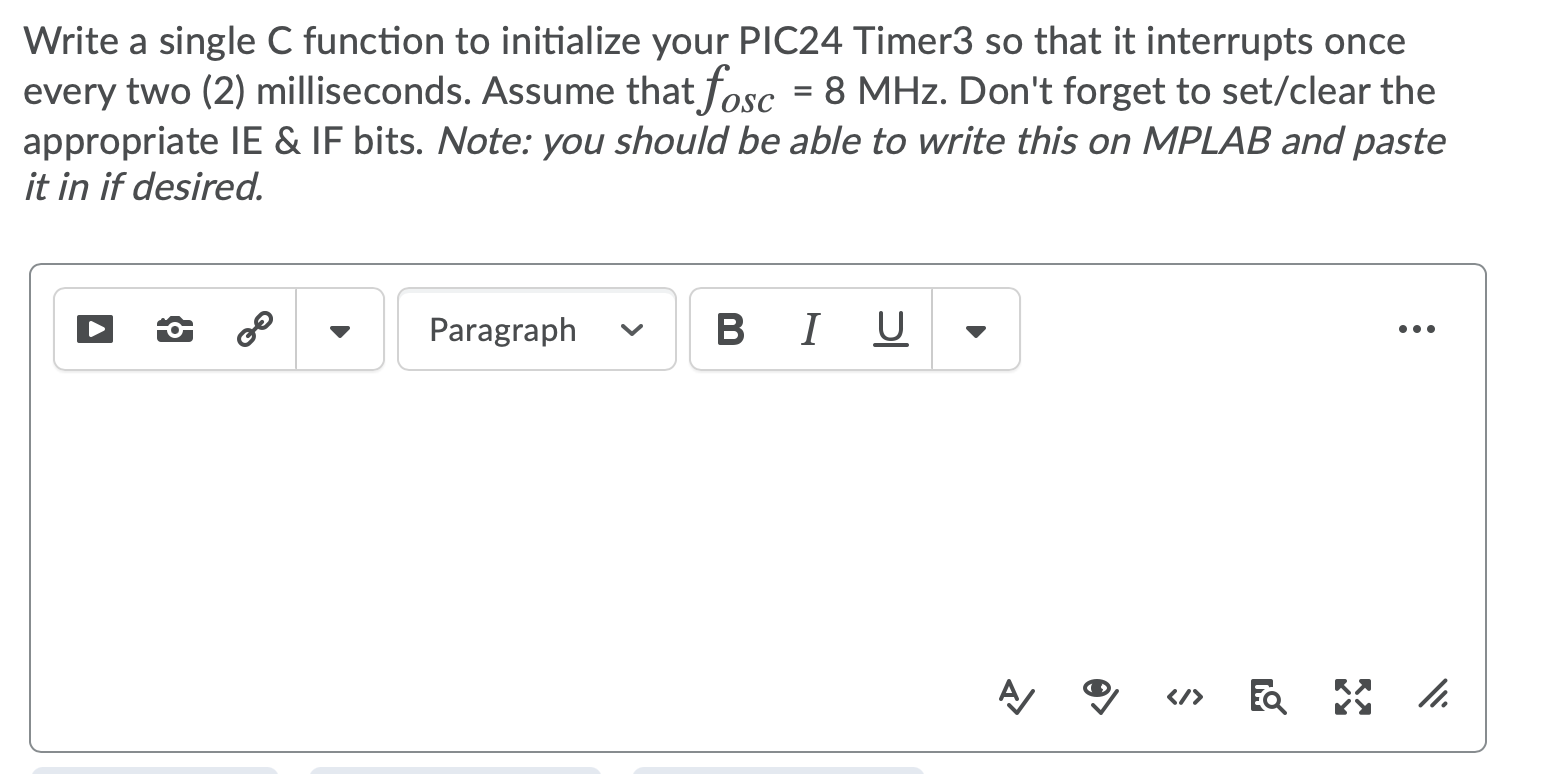
Task: Open the Insert Image camera icon
Action: point(174,328)
